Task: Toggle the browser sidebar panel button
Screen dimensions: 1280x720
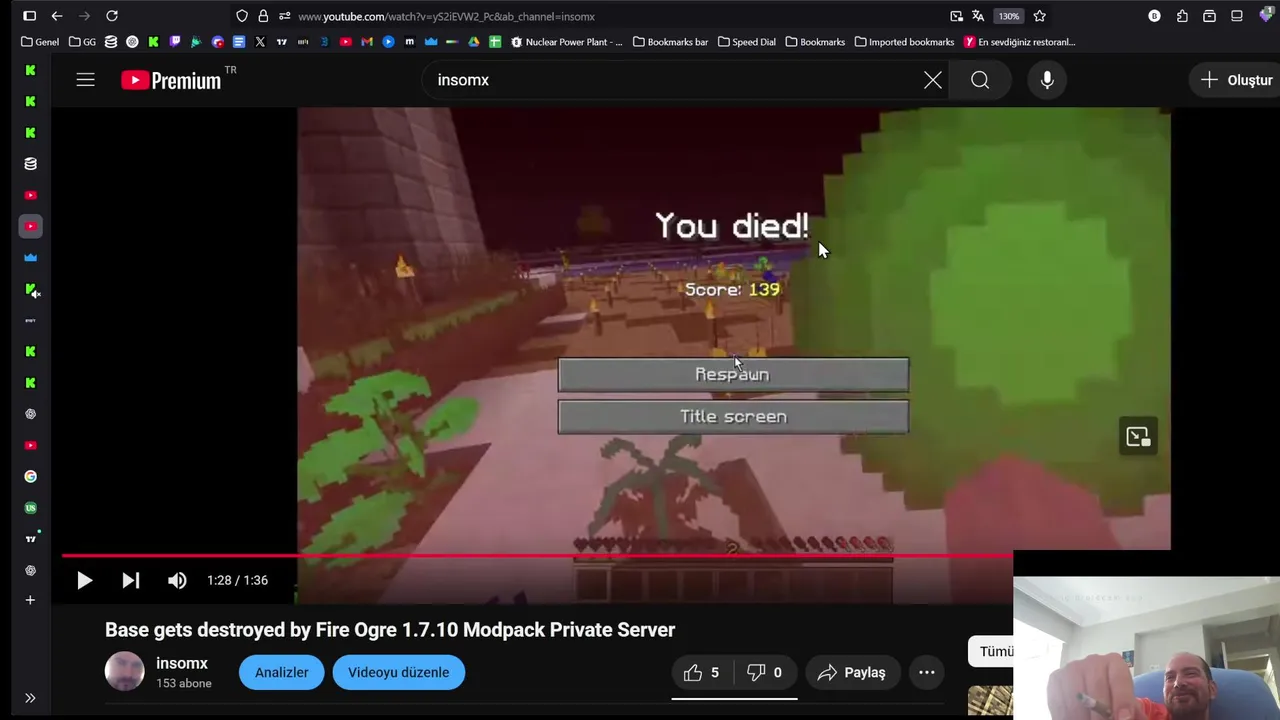Action: click(x=29, y=16)
